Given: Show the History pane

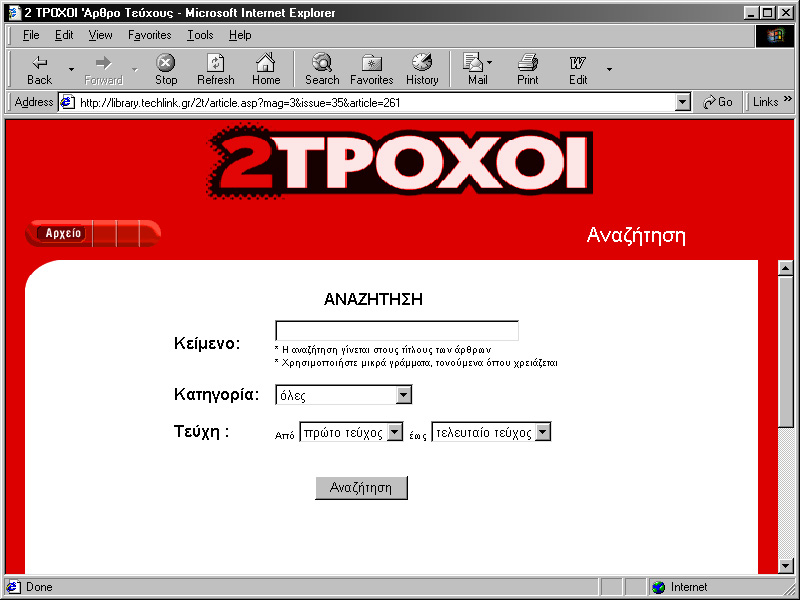Looking at the screenshot, I should 422,69.
